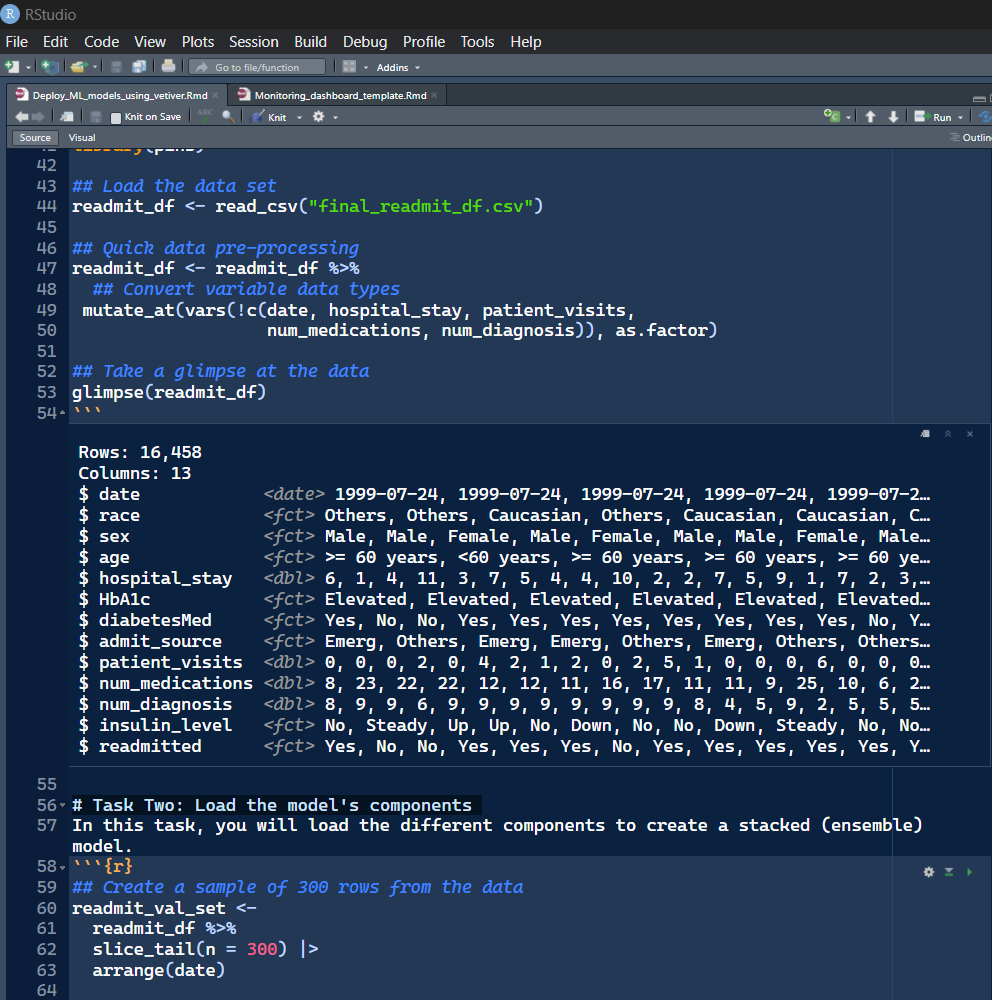
Task: Click the back navigation arrow
Action: click(x=22, y=117)
